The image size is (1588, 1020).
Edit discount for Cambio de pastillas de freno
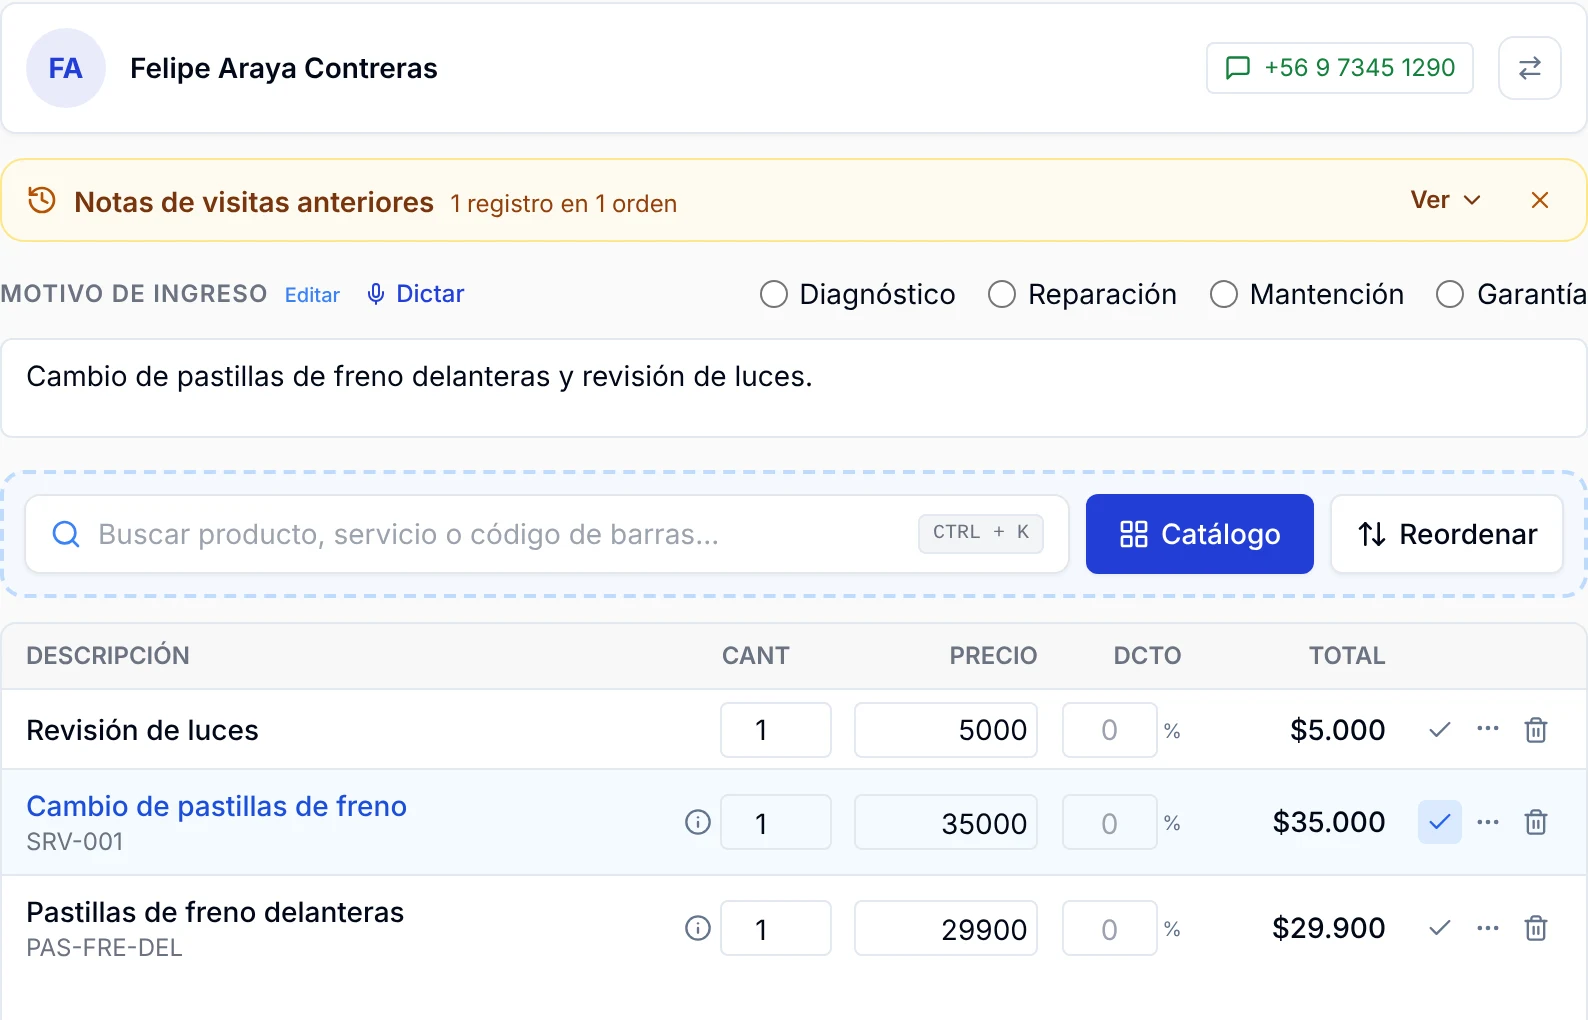click(1110, 822)
